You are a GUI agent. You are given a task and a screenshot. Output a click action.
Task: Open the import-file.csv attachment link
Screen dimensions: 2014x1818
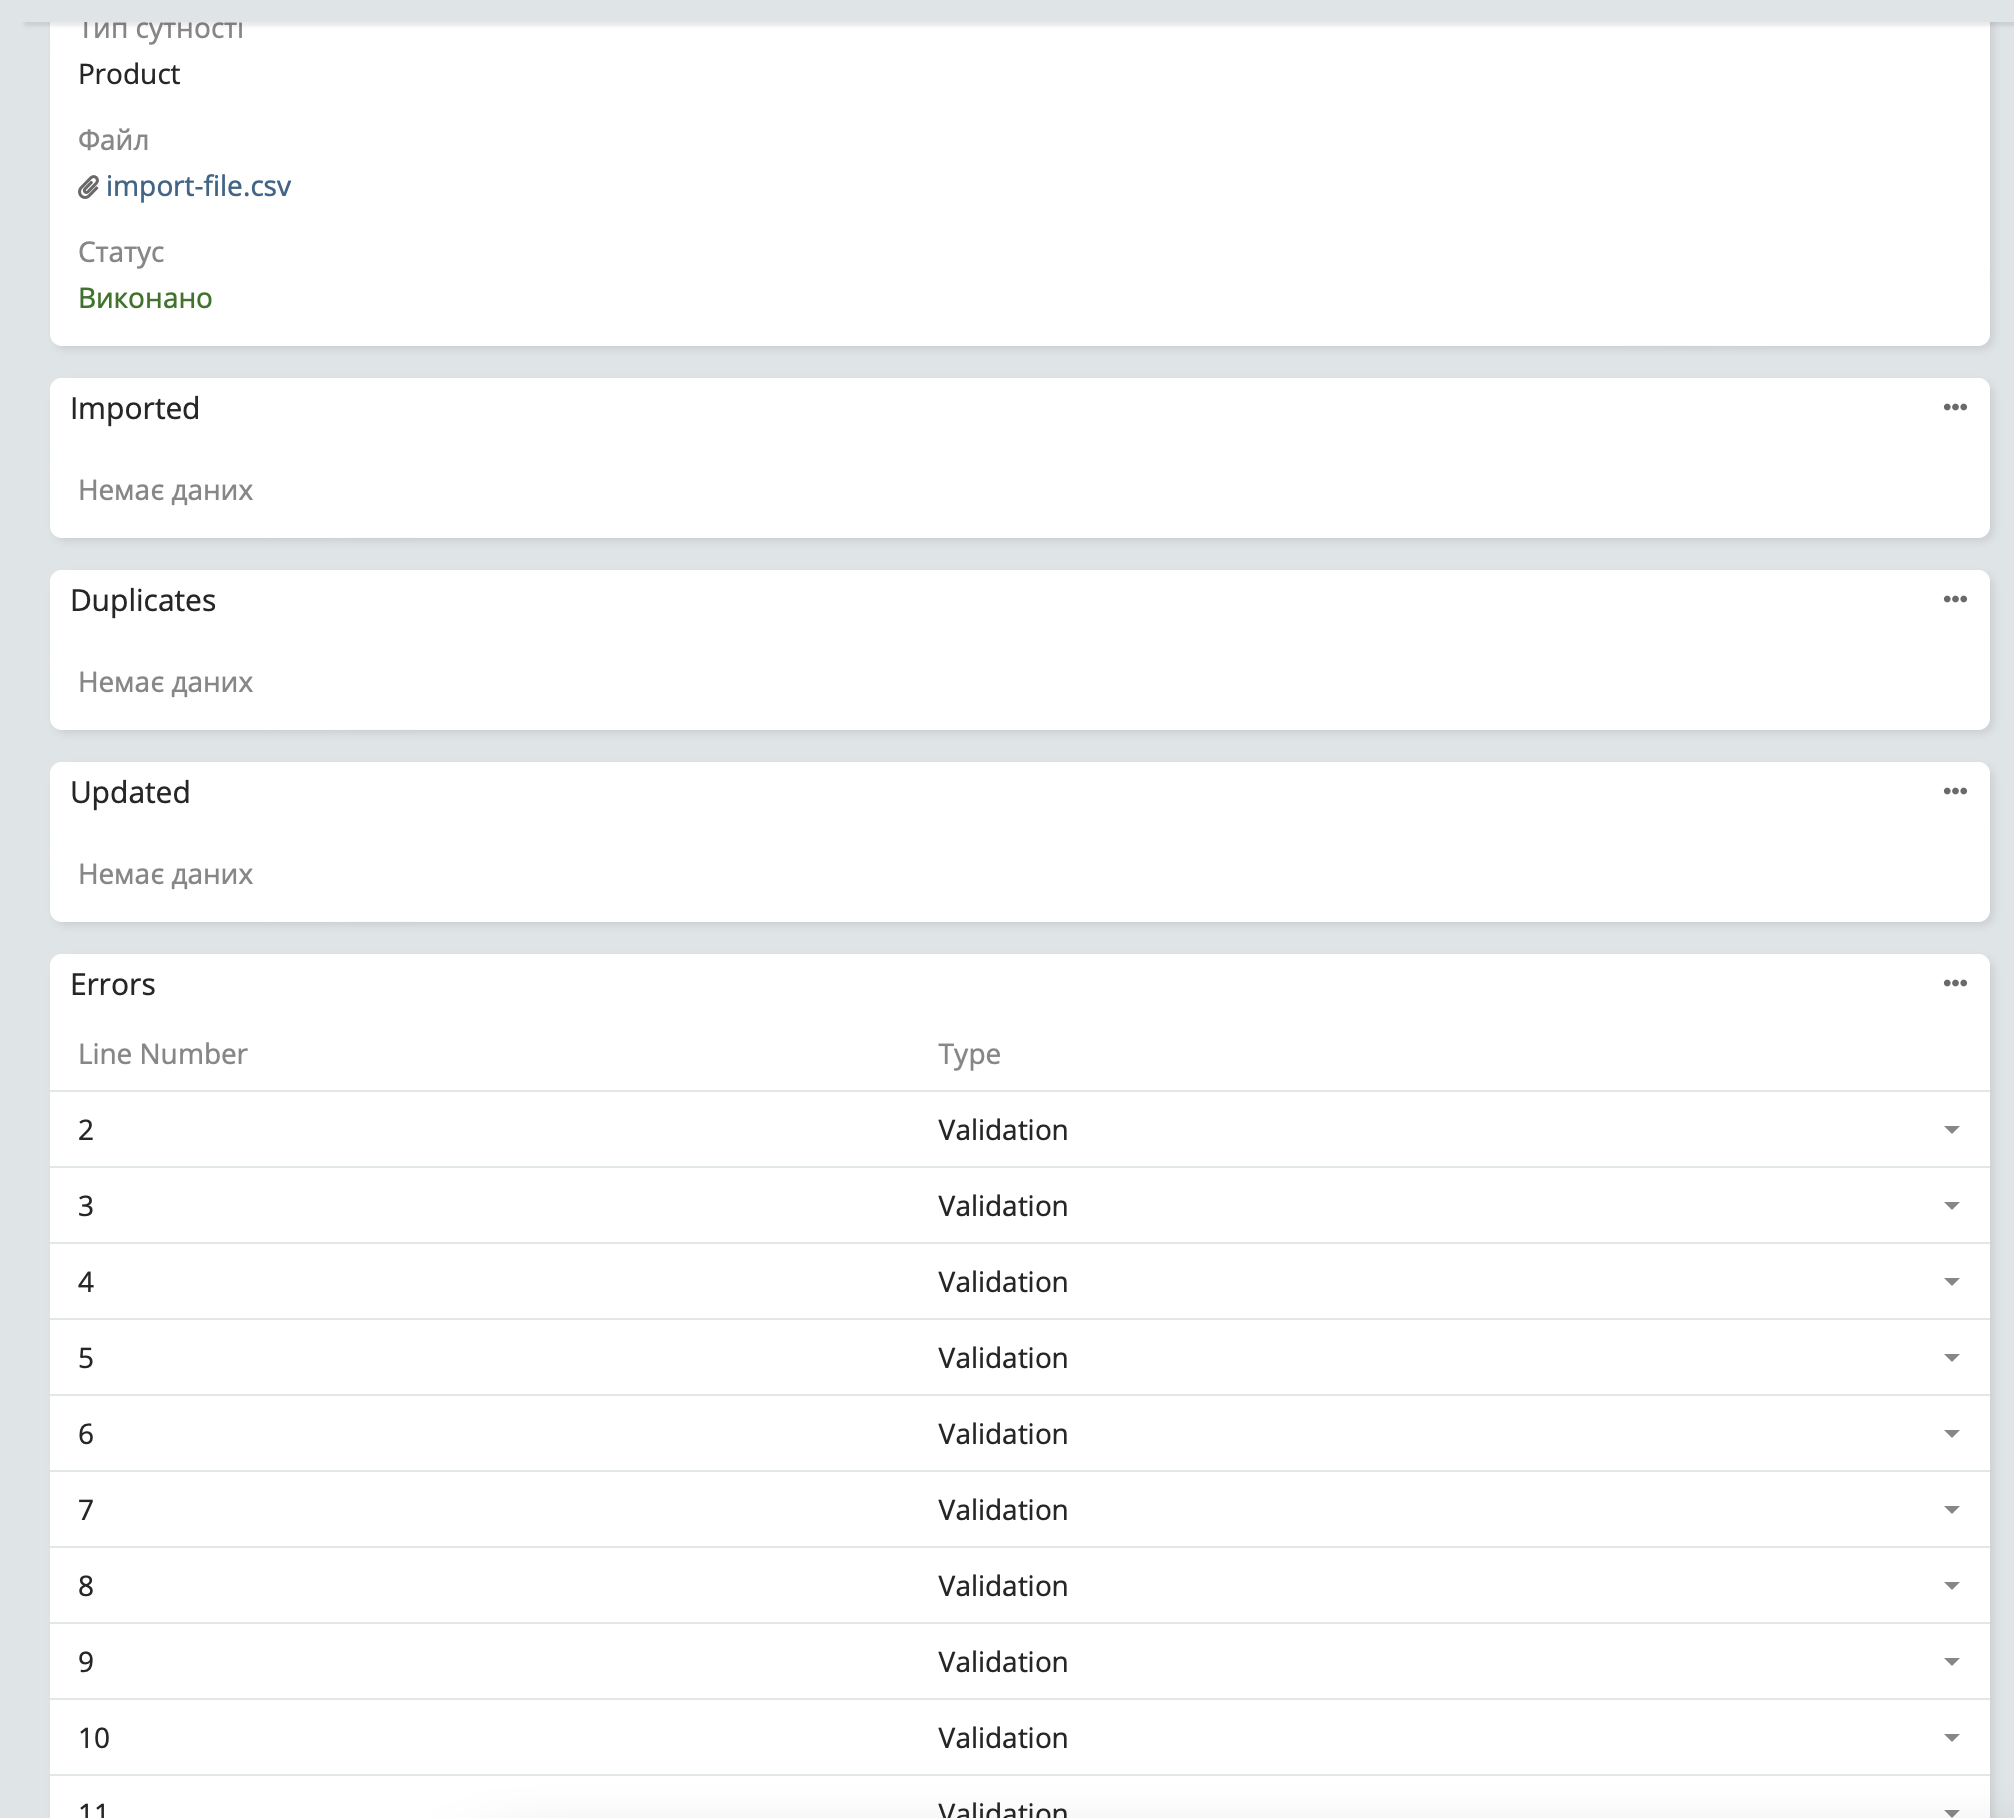coord(198,186)
